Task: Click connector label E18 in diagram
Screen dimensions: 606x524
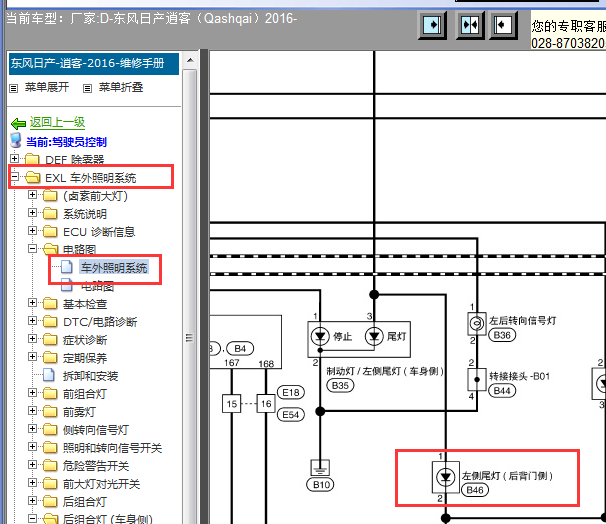Action: pyautogui.click(x=291, y=393)
